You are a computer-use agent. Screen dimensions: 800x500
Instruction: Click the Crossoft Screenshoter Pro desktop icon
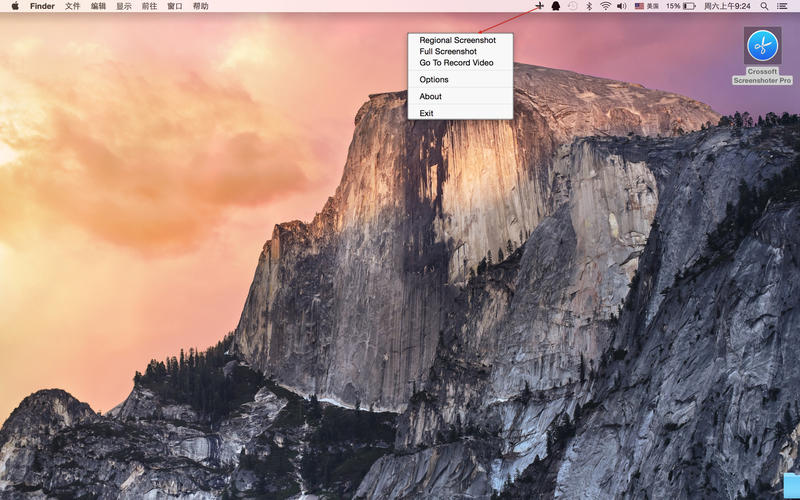762,46
